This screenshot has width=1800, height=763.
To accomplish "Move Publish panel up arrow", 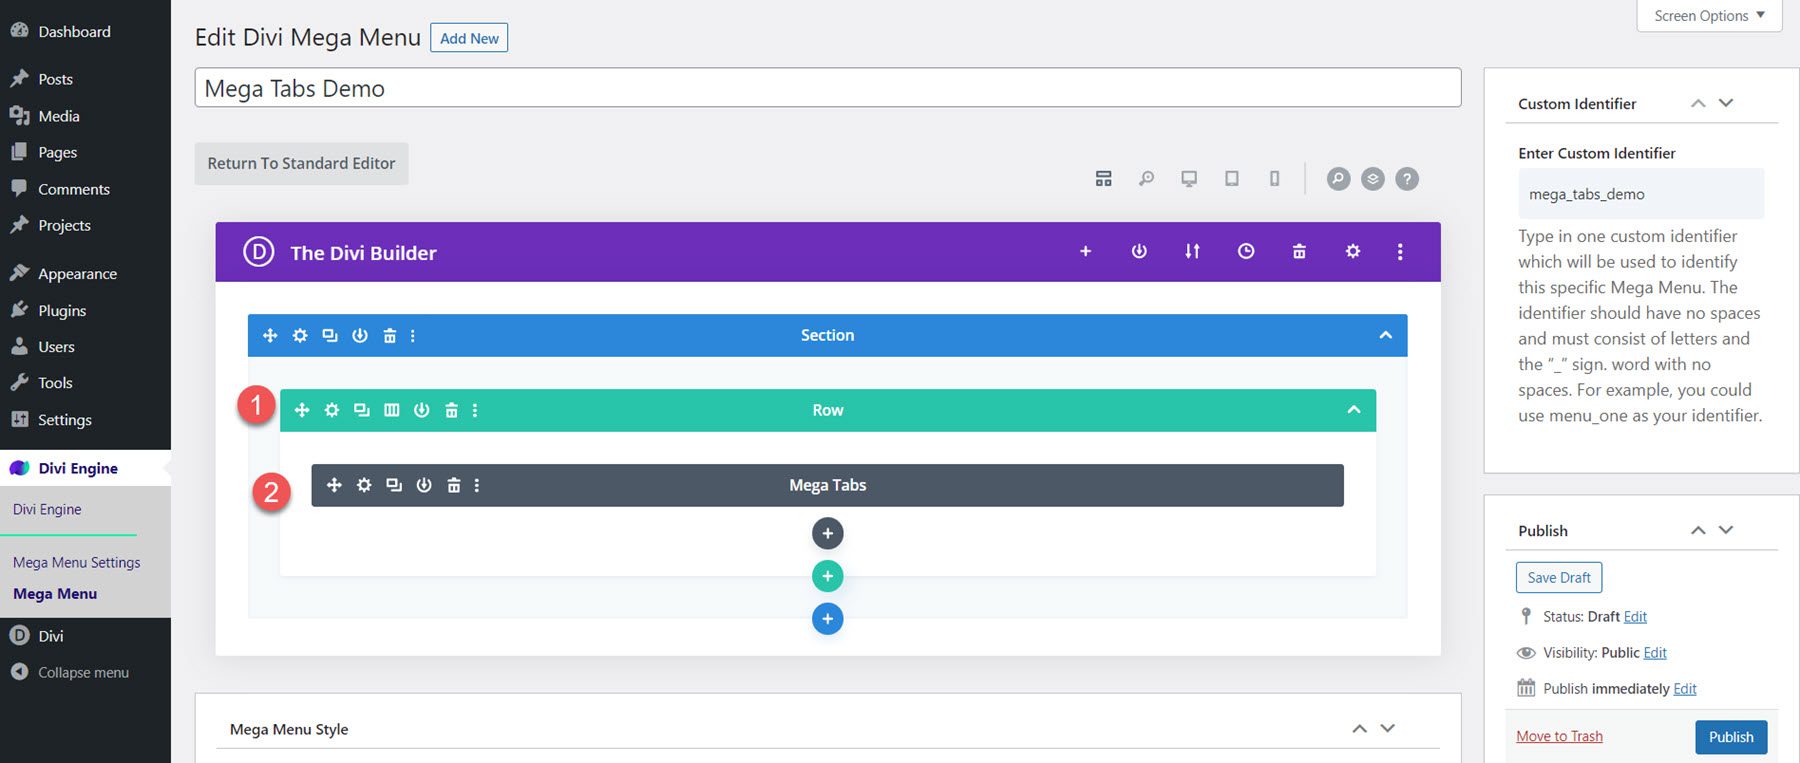I will [x=1698, y=530].
